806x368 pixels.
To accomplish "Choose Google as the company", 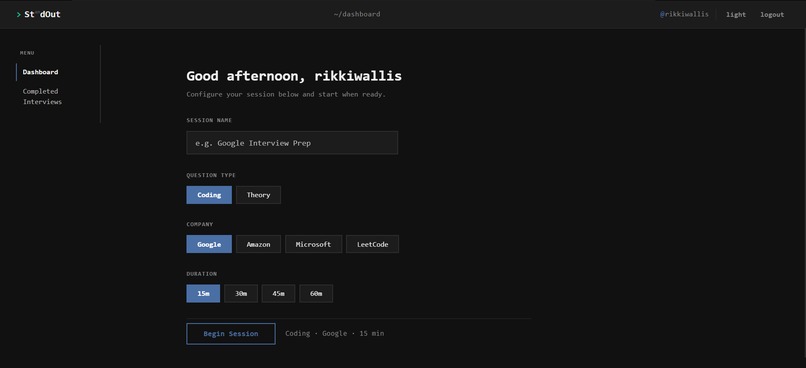I will (209, 244).
